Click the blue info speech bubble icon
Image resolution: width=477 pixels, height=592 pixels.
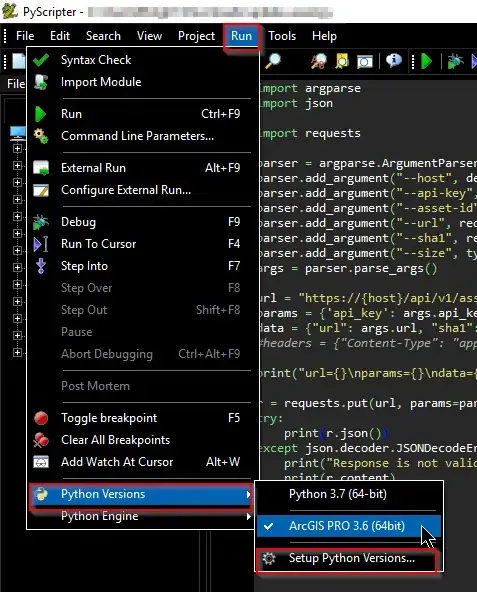click(394, 60)
